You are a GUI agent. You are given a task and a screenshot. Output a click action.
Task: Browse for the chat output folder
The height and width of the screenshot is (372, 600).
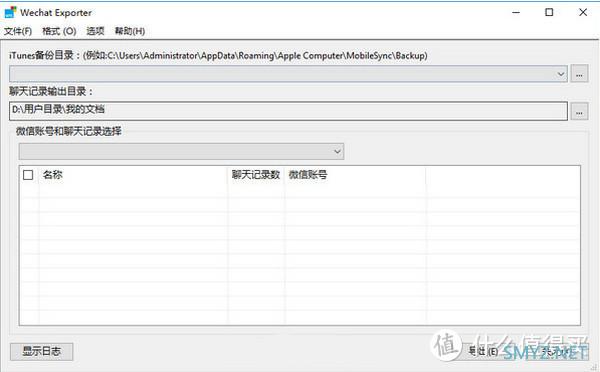[579, 112]
